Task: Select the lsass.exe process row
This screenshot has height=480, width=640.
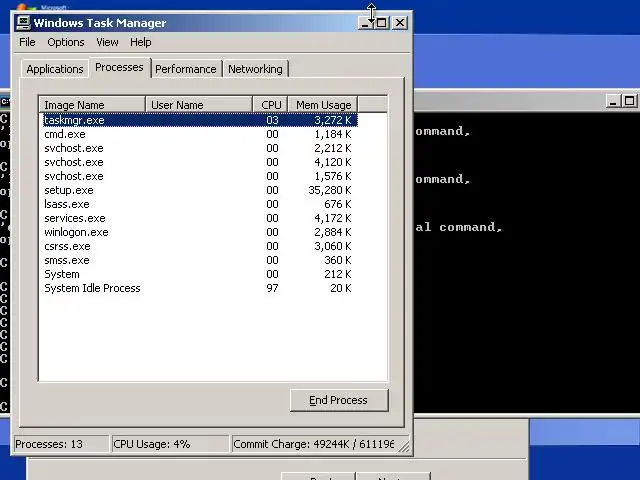Action: click(x=200, y=204)
